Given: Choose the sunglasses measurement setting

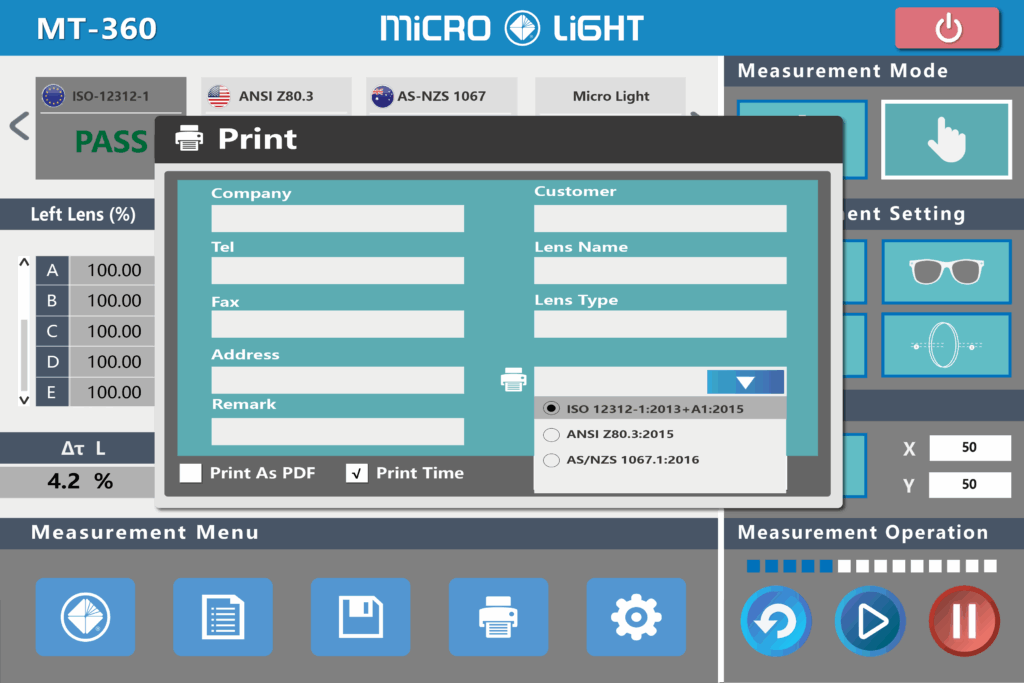Looking at the screenshot, I should pyautogui.click(x=945, y=271).
